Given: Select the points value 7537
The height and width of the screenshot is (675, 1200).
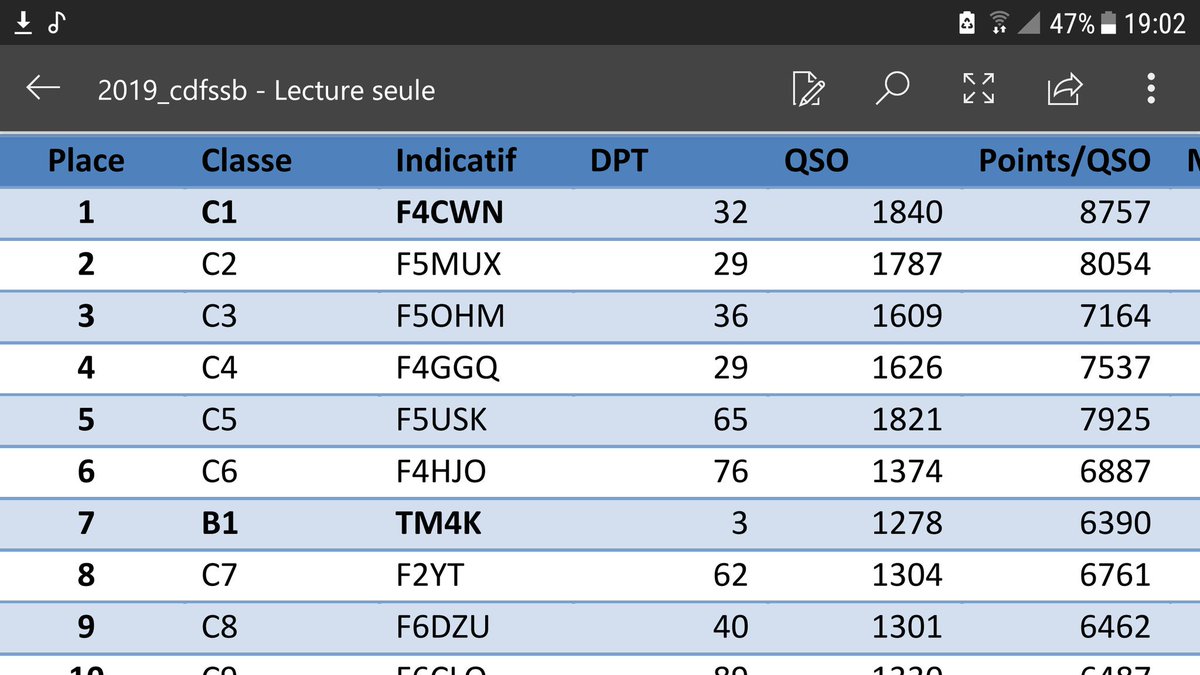Looking at the screenshot, I should point(1115,368).
